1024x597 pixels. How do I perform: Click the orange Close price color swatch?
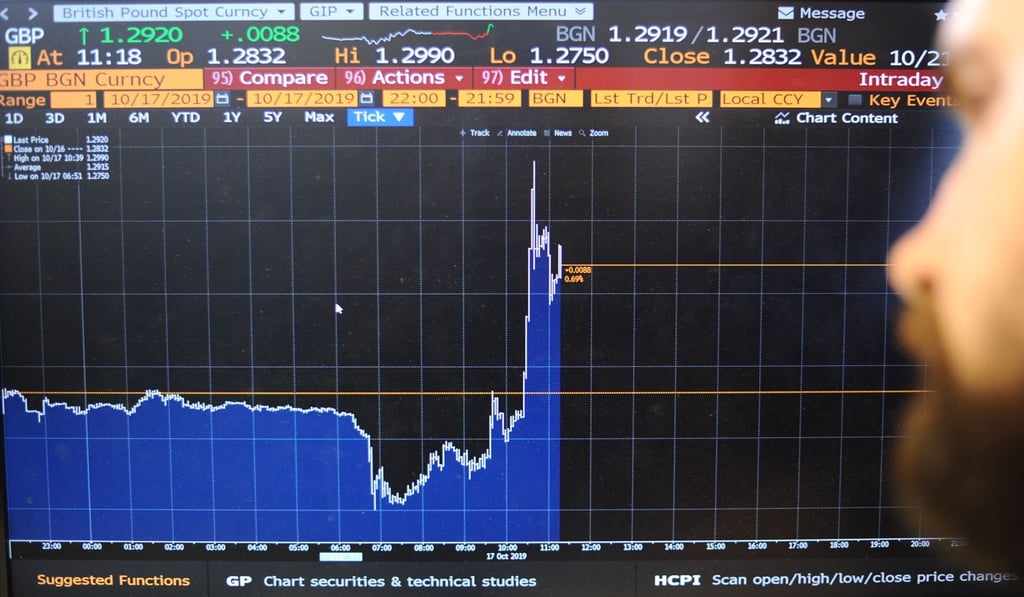(9, 148)
